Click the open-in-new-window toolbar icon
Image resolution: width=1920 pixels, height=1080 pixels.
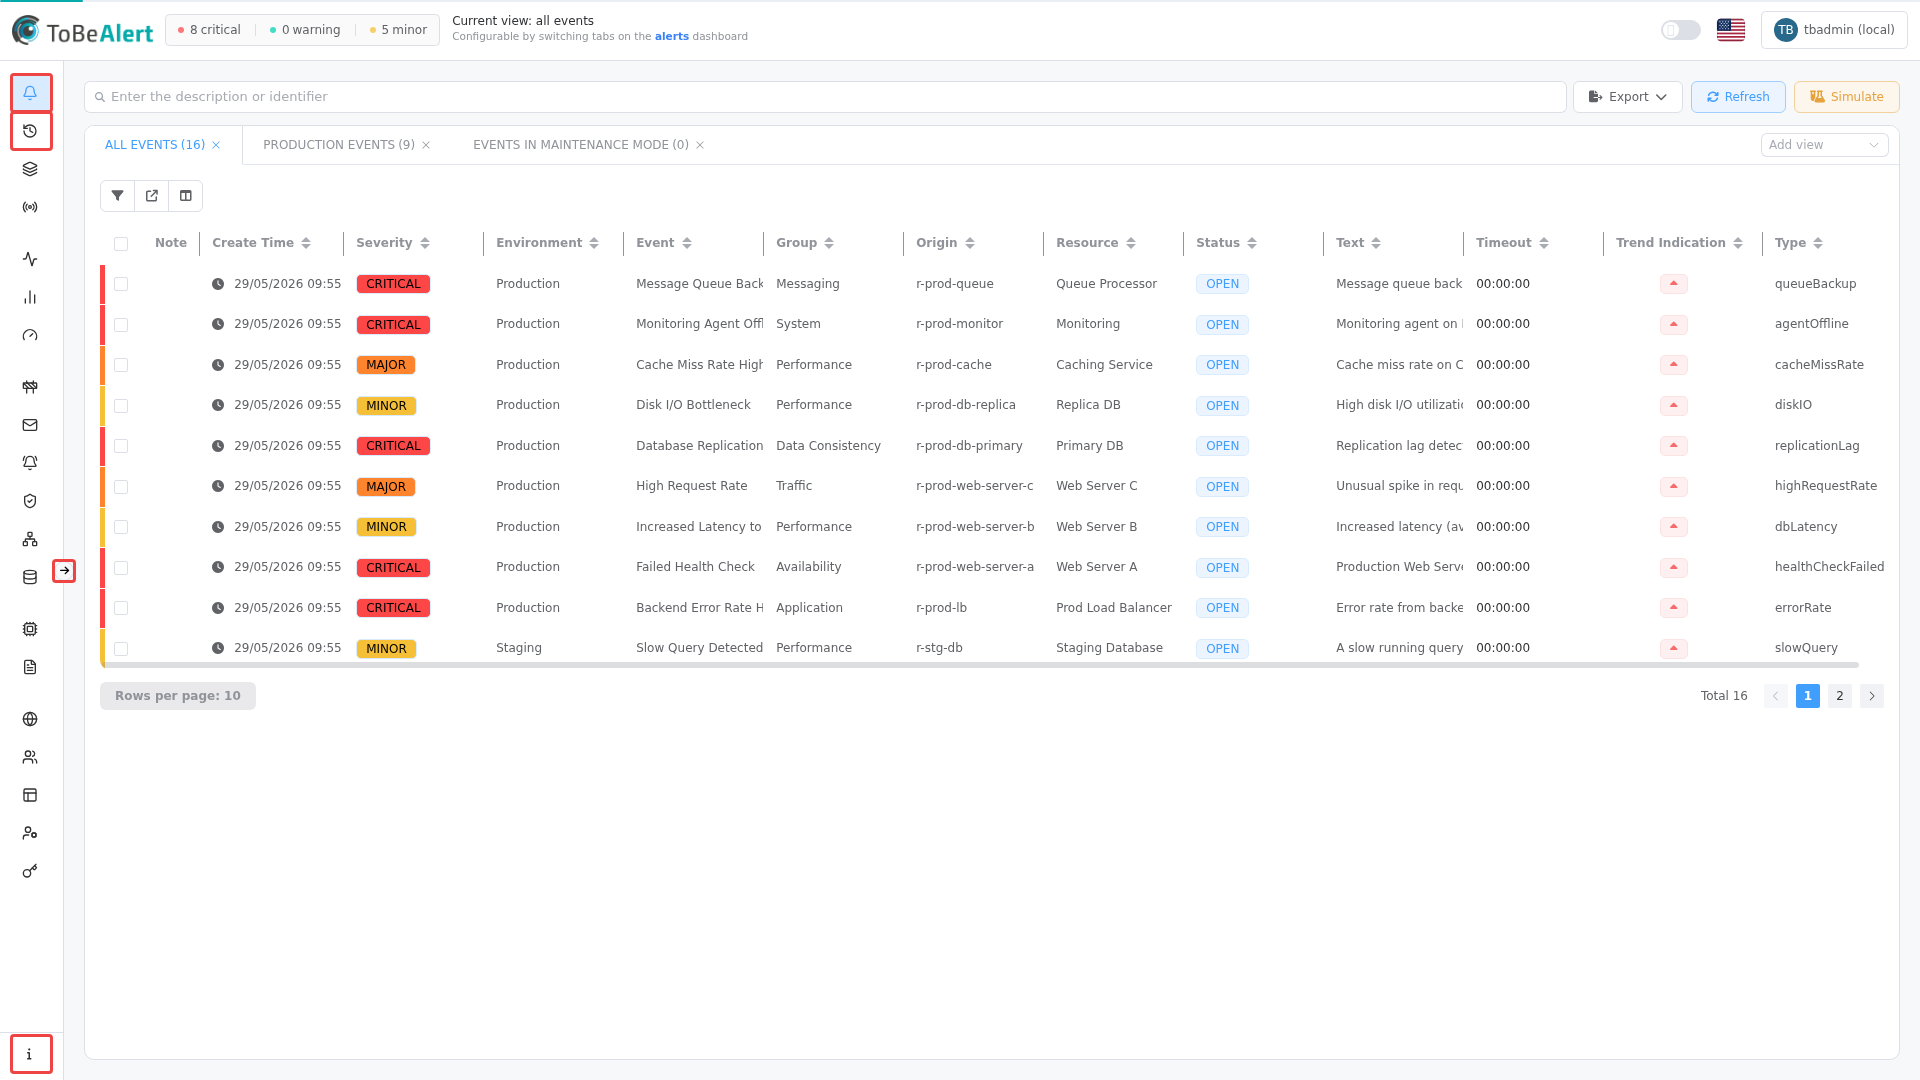tap(152, 196)
